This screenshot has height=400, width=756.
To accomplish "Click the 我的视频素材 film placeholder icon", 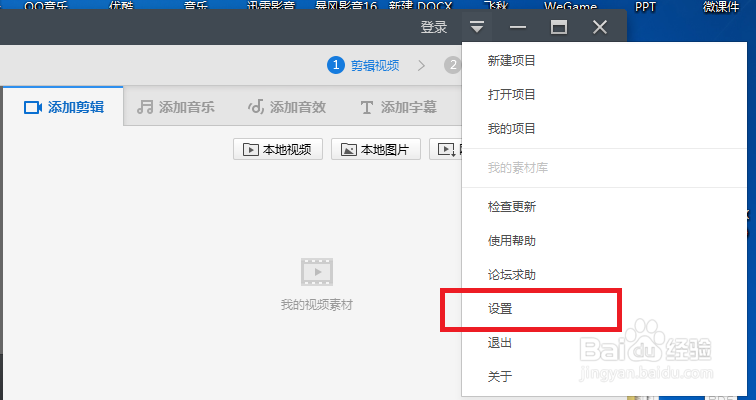I will coord(317,272).
